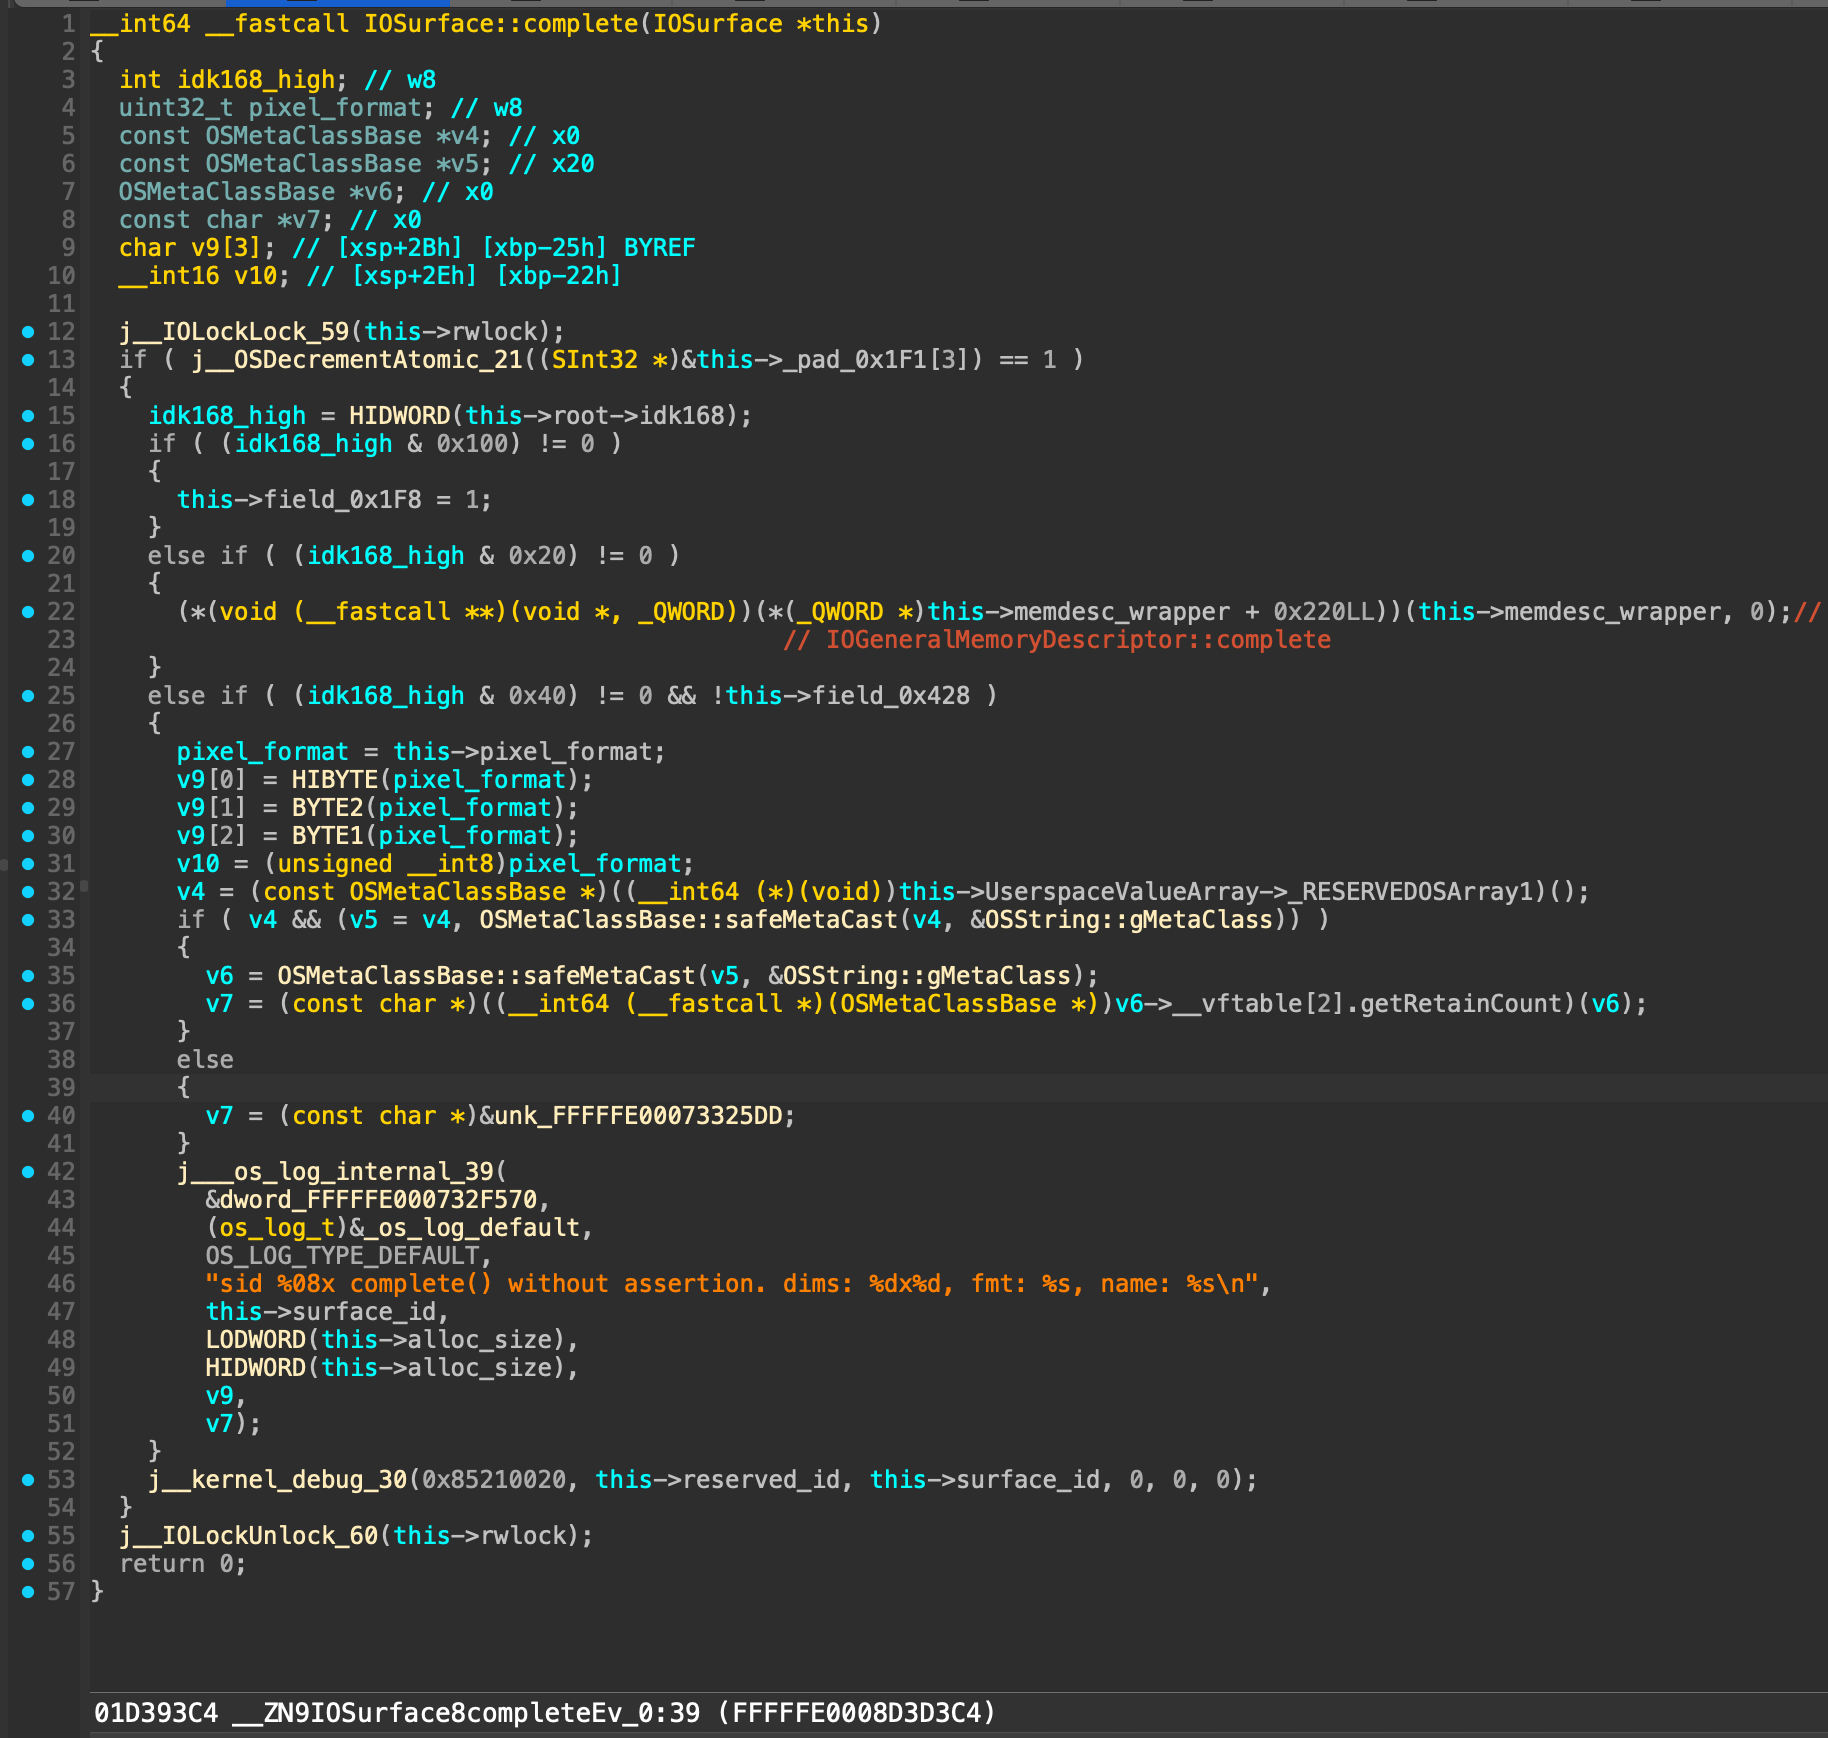The image size is (1828, 1738).
Task: Set breakpoint dot at line 33
Action: [28, 920]
